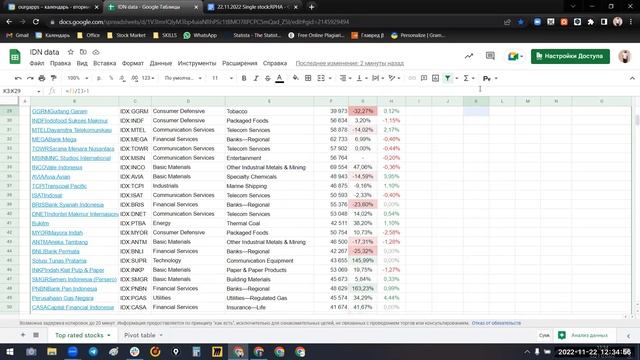Open the text rotation dropdown
640x360 pixels.
(x=394, y=78)
